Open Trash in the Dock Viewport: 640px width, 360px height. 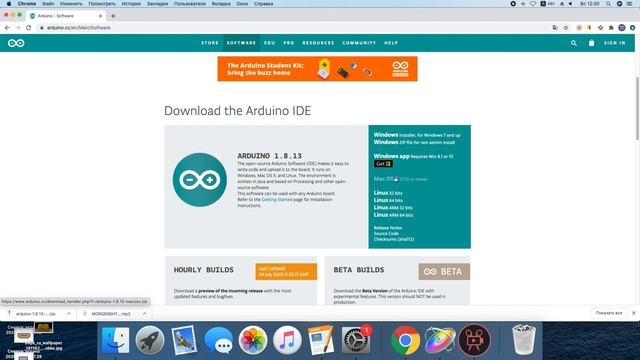pyautogui.click(x=524, y=340)
